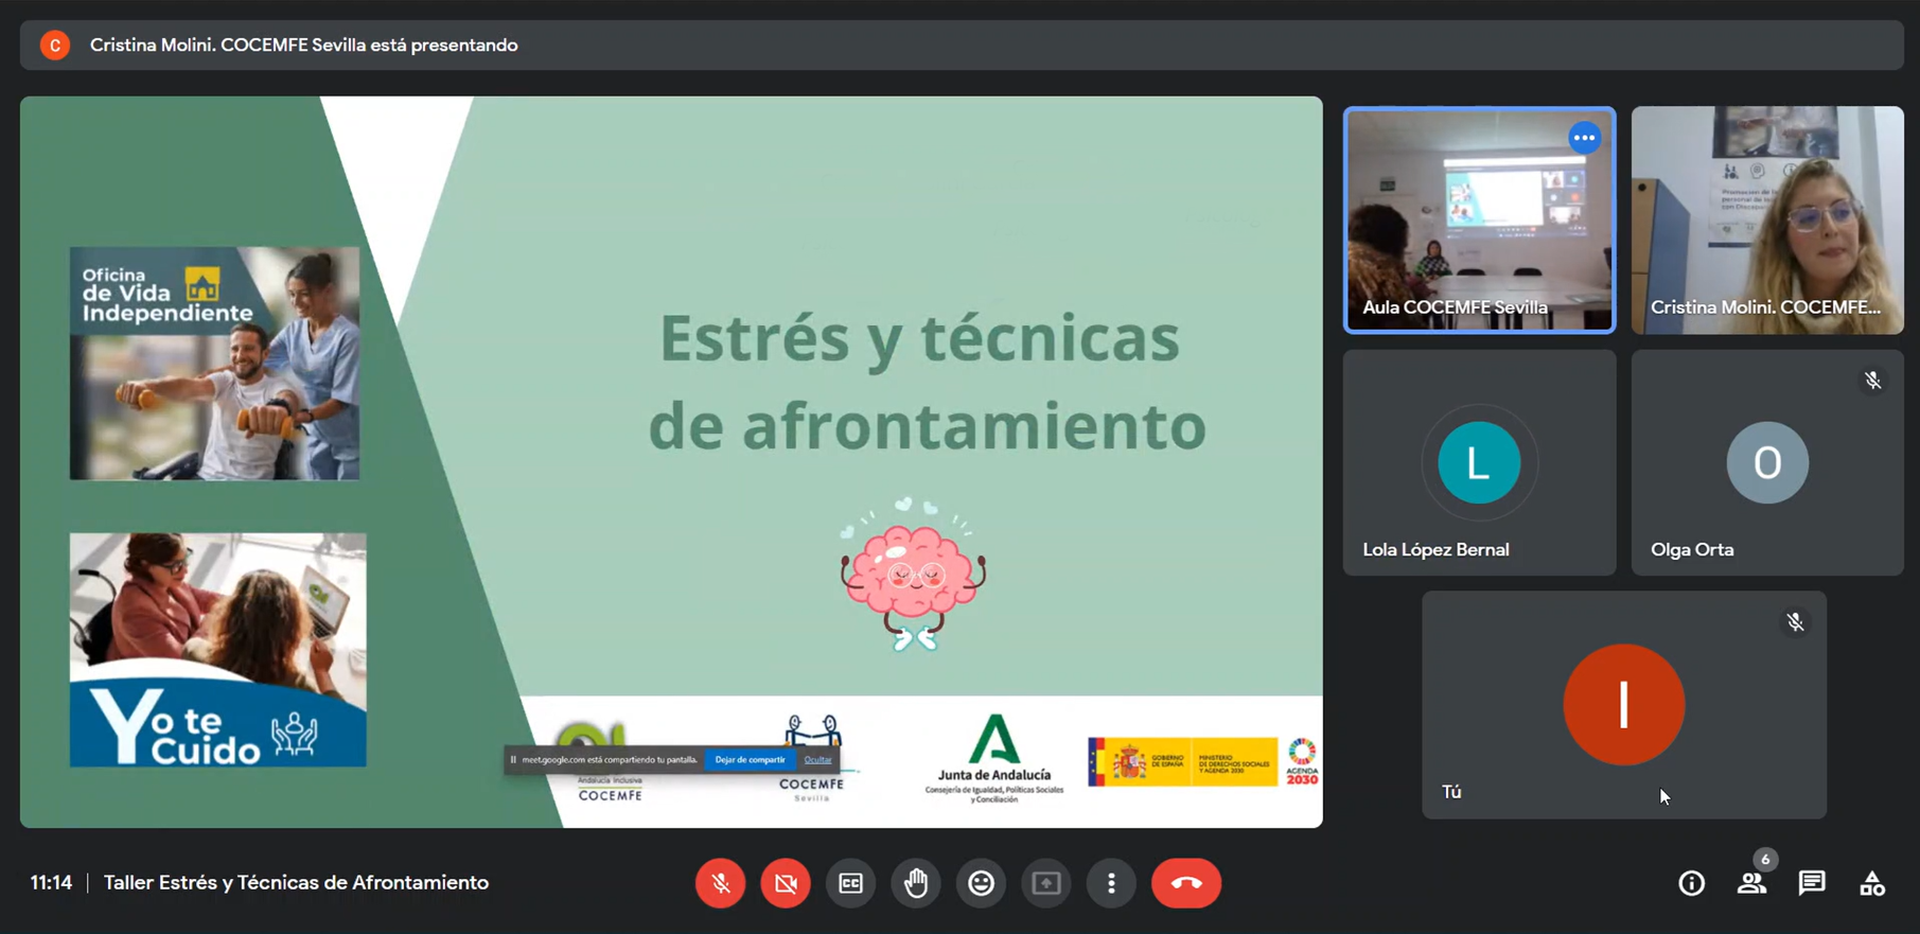
Task: Click the COCEMFE Sevilla logo on slide
Action: coord(812,759)
